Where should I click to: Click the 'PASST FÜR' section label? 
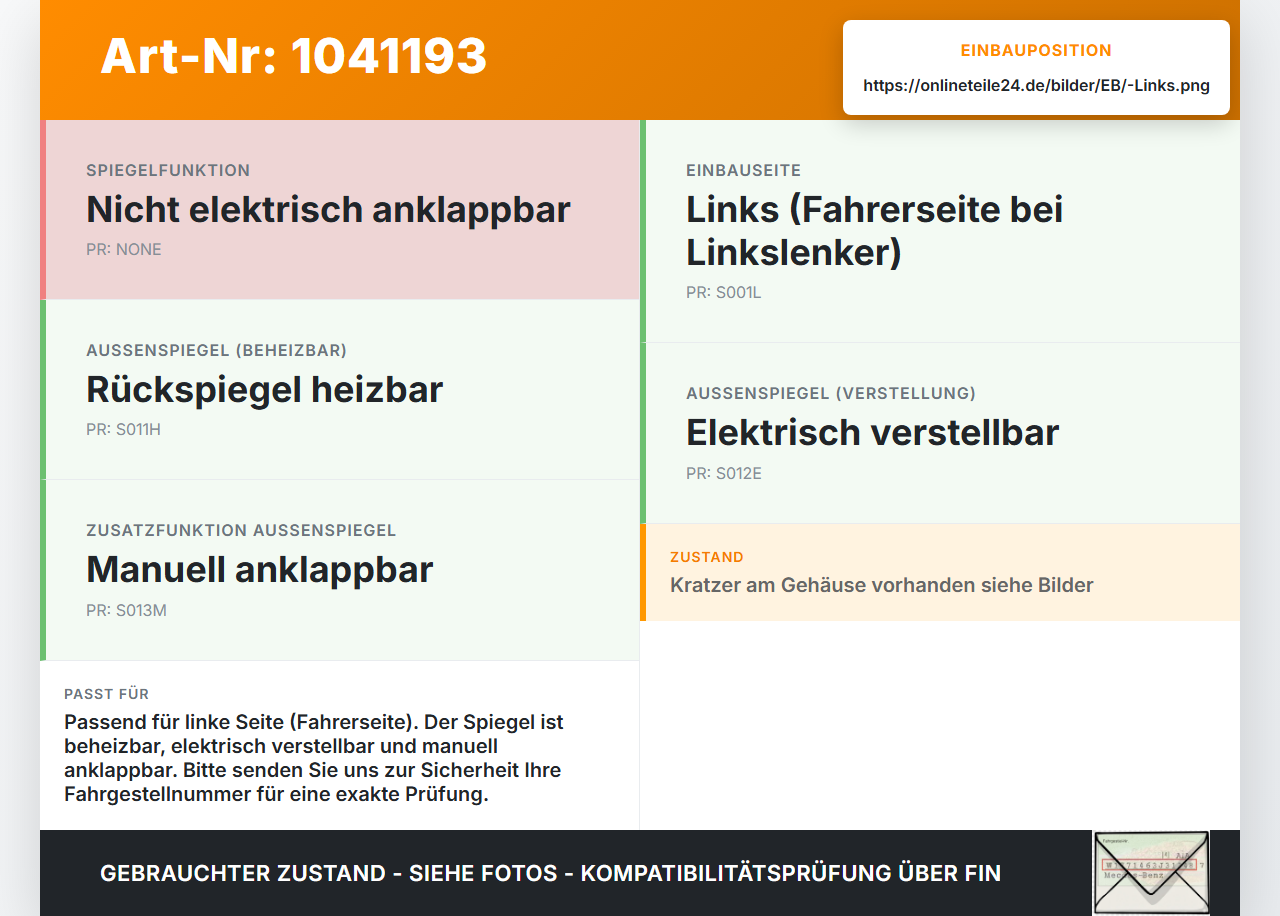[107, 694]
